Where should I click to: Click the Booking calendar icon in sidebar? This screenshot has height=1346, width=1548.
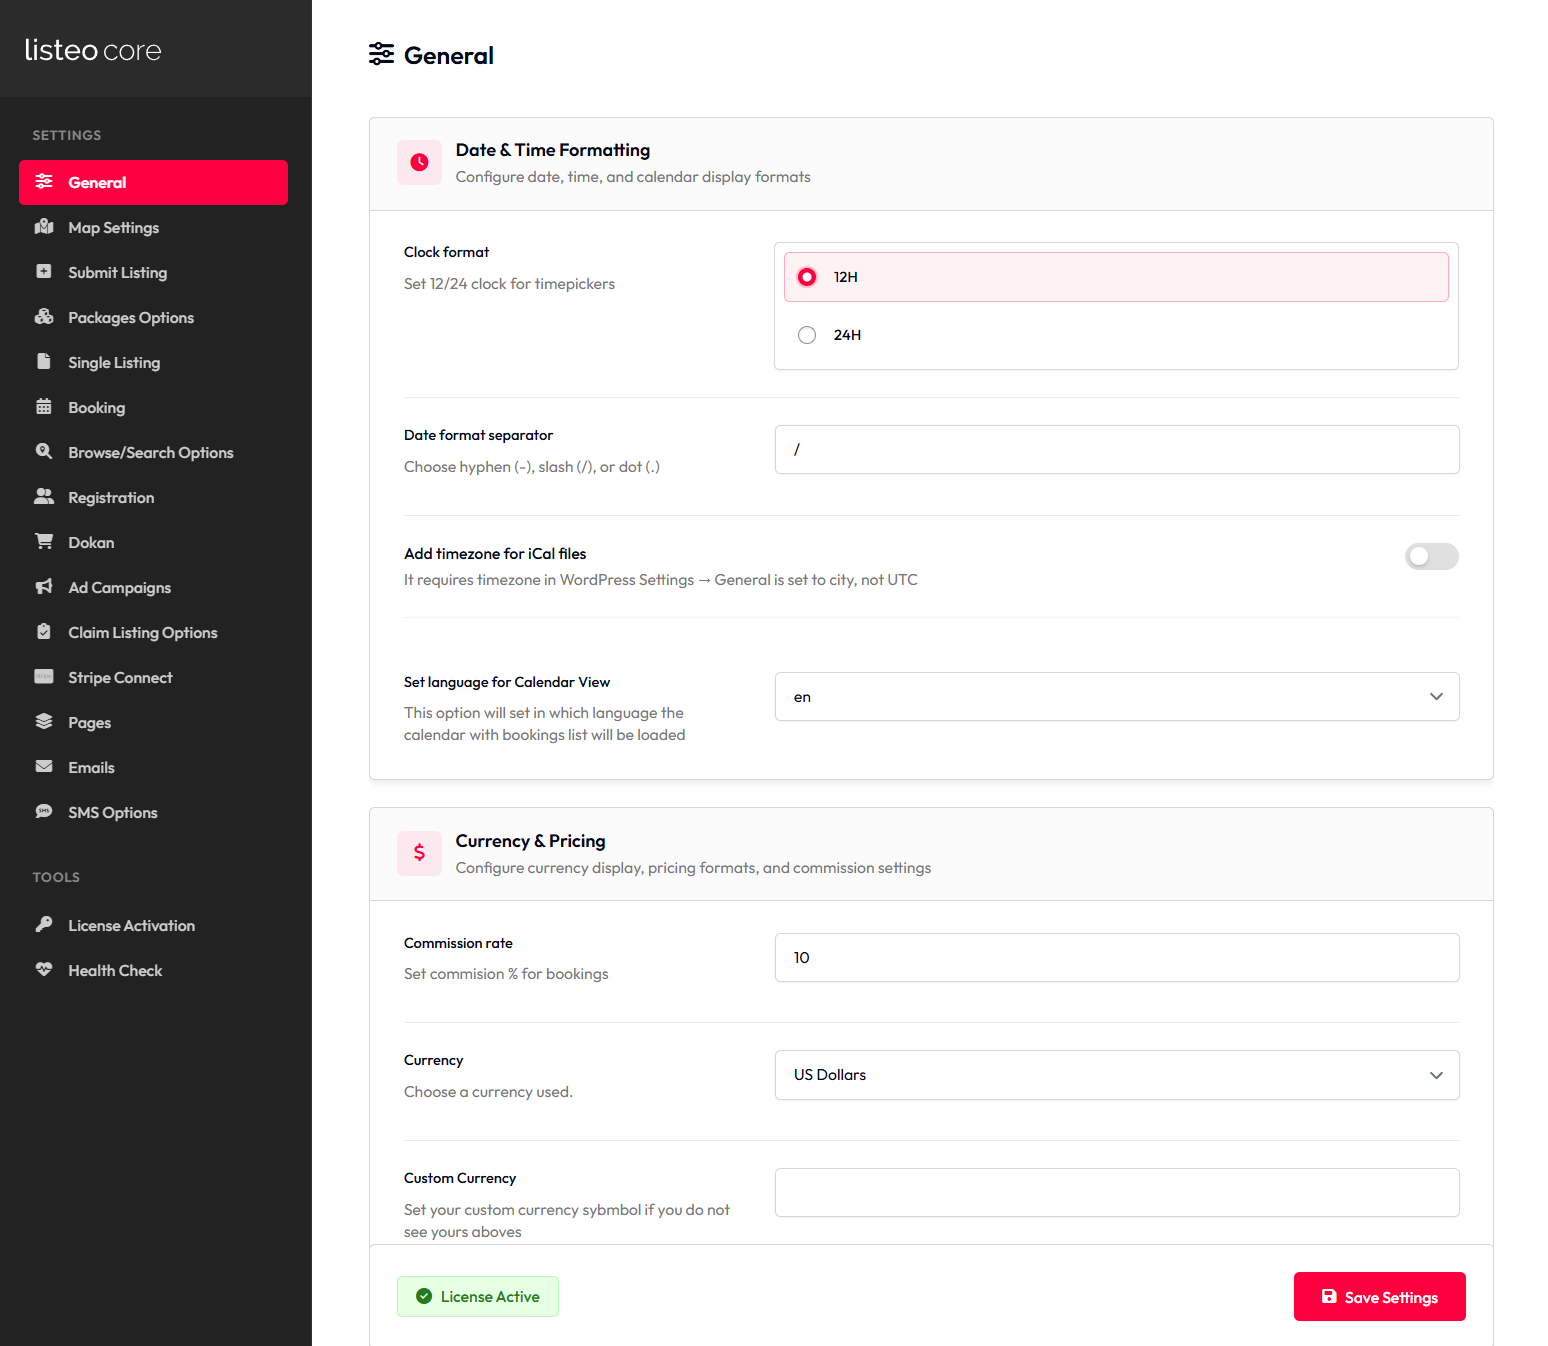pyautogui.click(x=44, y=407)
